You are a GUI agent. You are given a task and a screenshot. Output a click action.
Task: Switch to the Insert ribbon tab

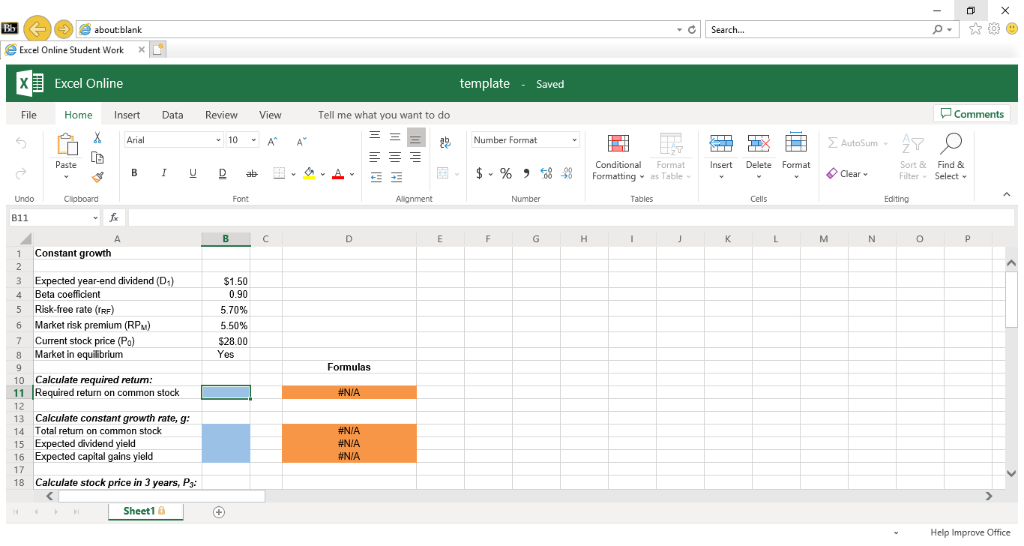[x=127, y=115]
